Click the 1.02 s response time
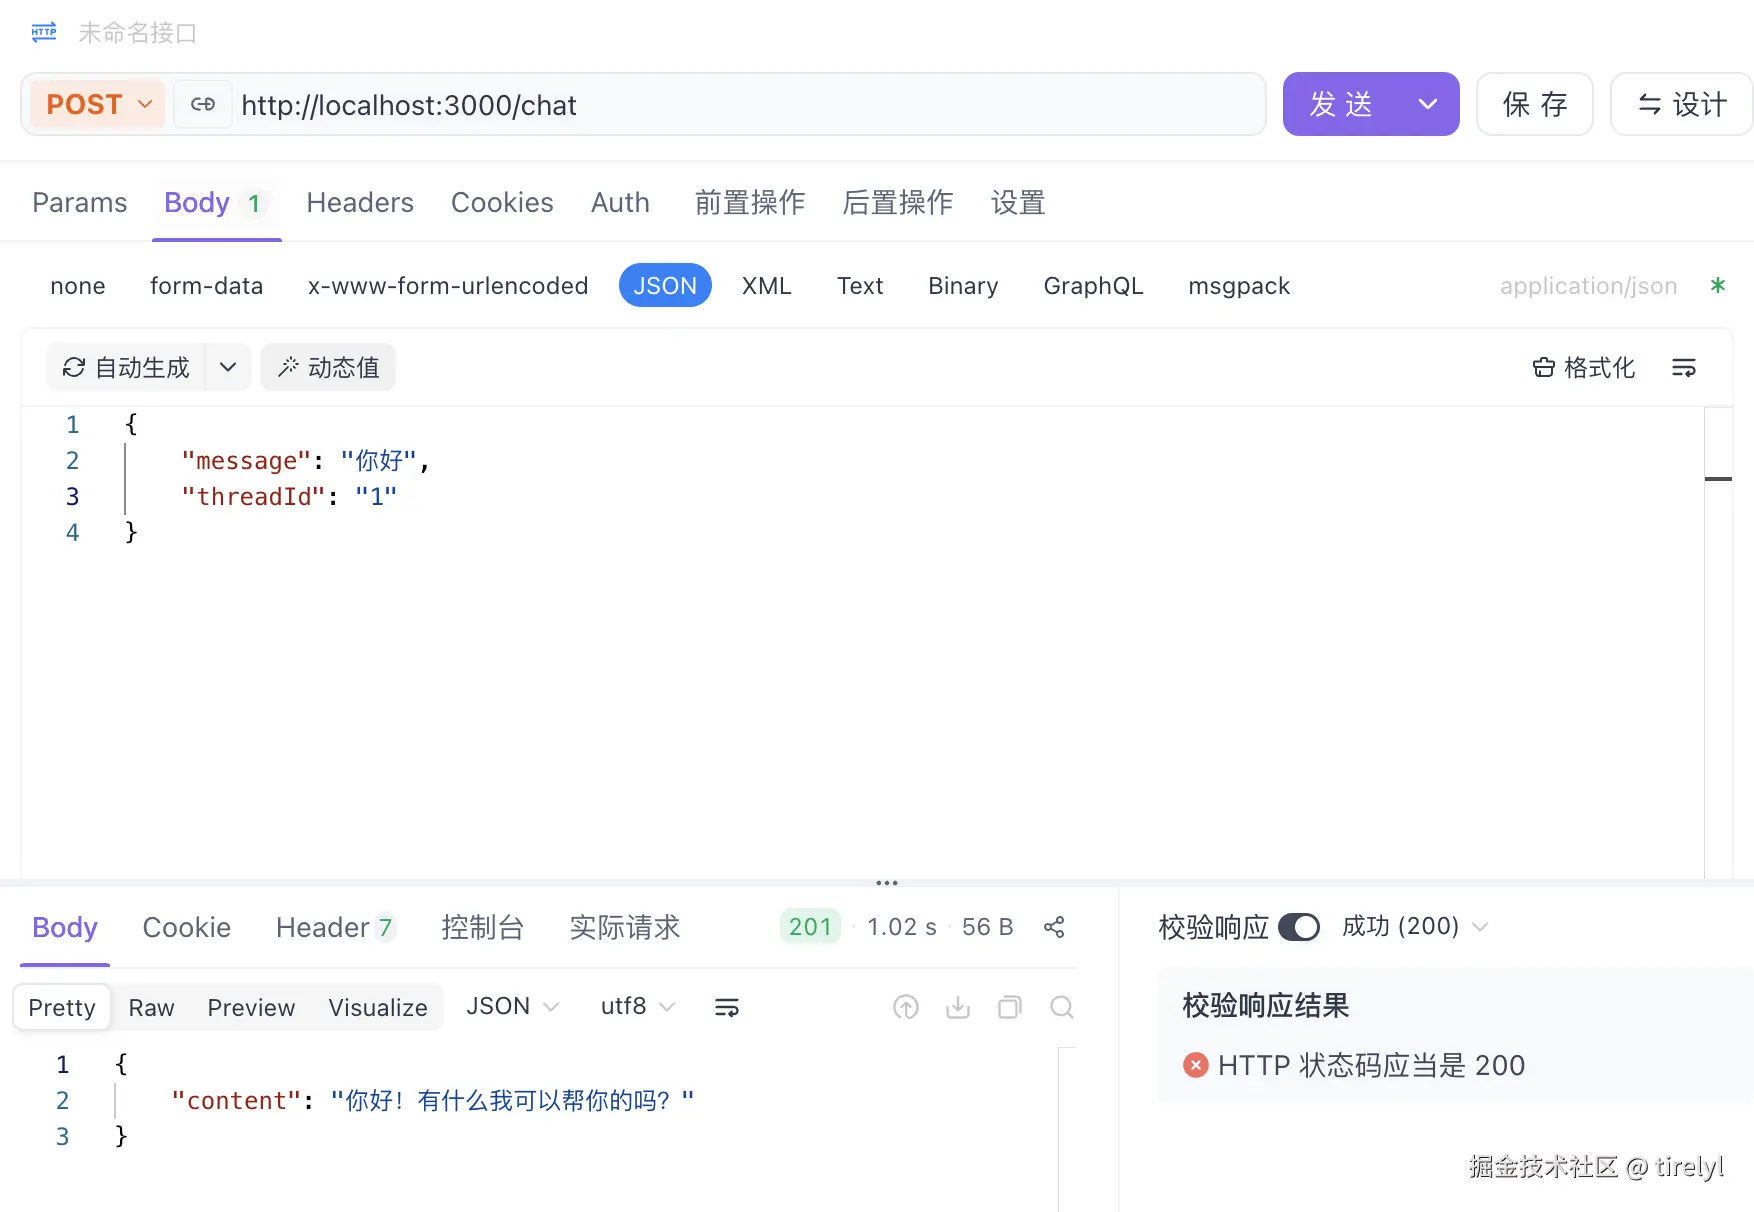Viewport: 1754px width, 1212px height. (902, 927)
